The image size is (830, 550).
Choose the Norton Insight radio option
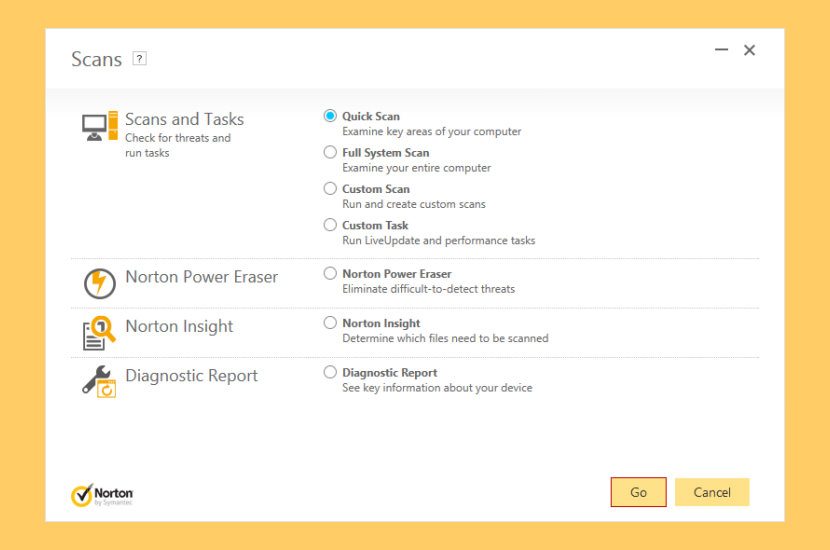point(330,323)
